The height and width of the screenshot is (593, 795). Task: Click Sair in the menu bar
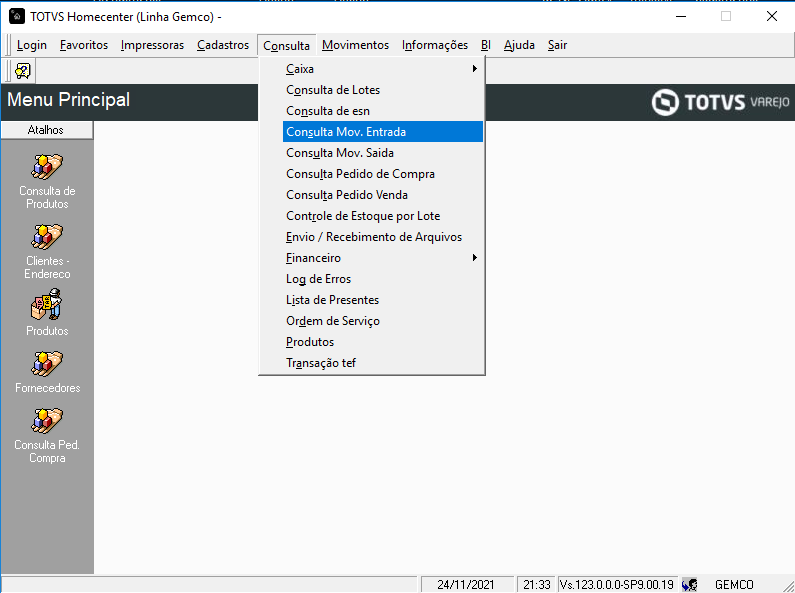click(x=557, y=45)
